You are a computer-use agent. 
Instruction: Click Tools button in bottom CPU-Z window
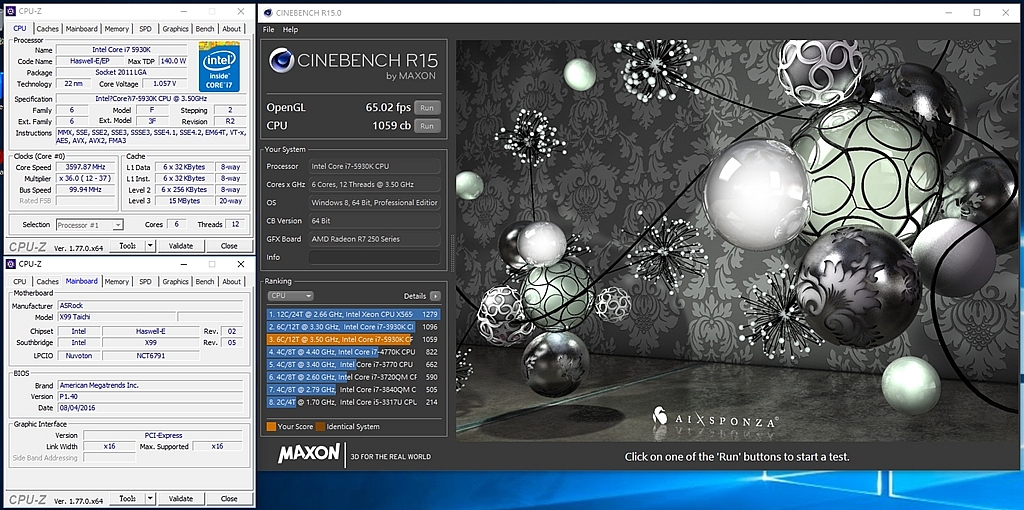(126, 498)
